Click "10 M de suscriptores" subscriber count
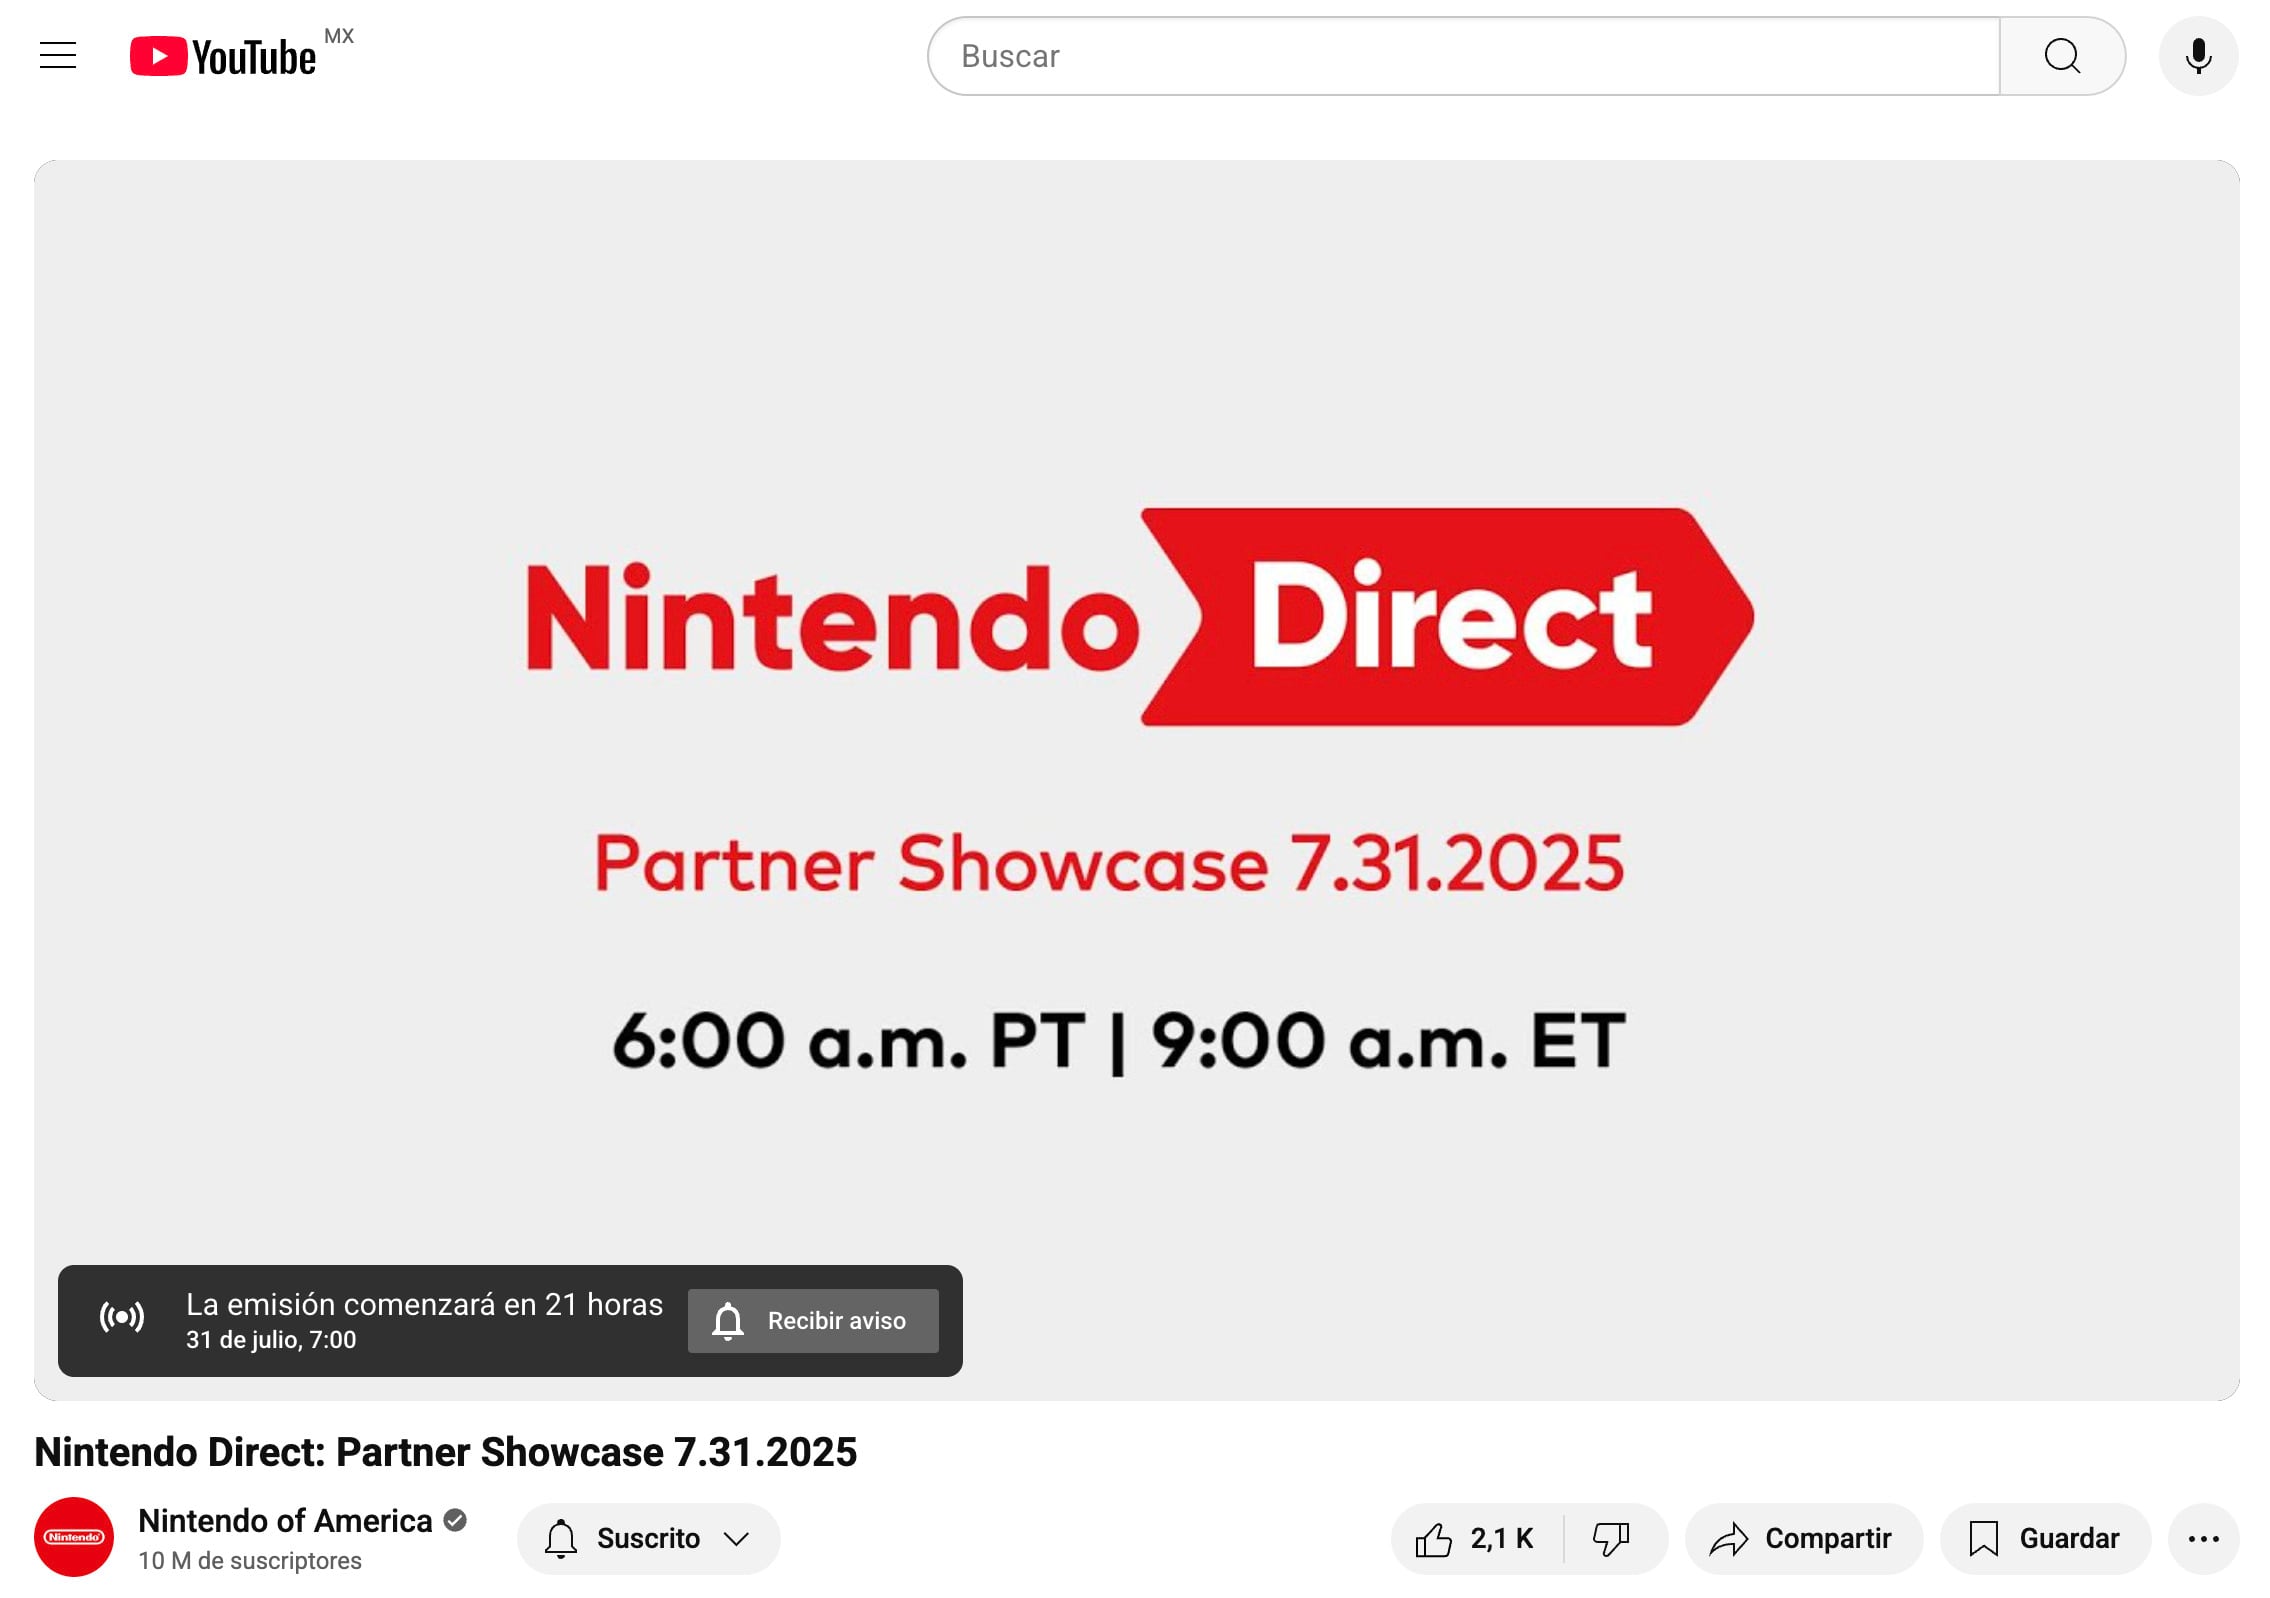Viewport: 2270px width, 1598px height. point(250,1561)
